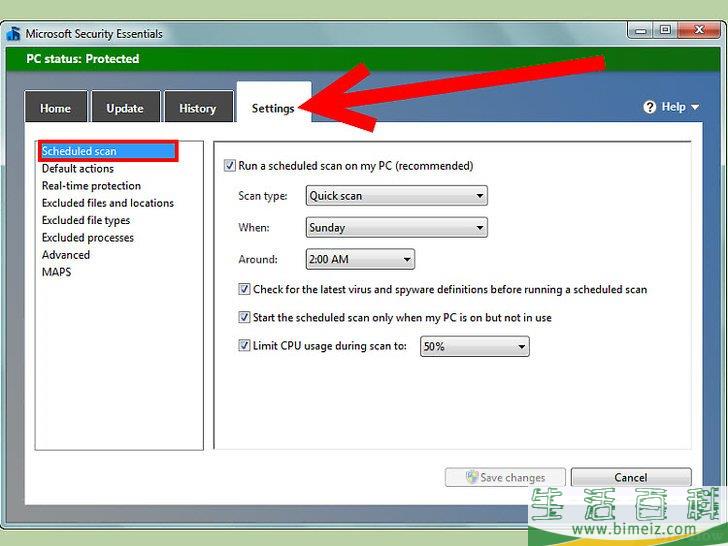Open the History tab
728x546 pixels.
[198, 107]
